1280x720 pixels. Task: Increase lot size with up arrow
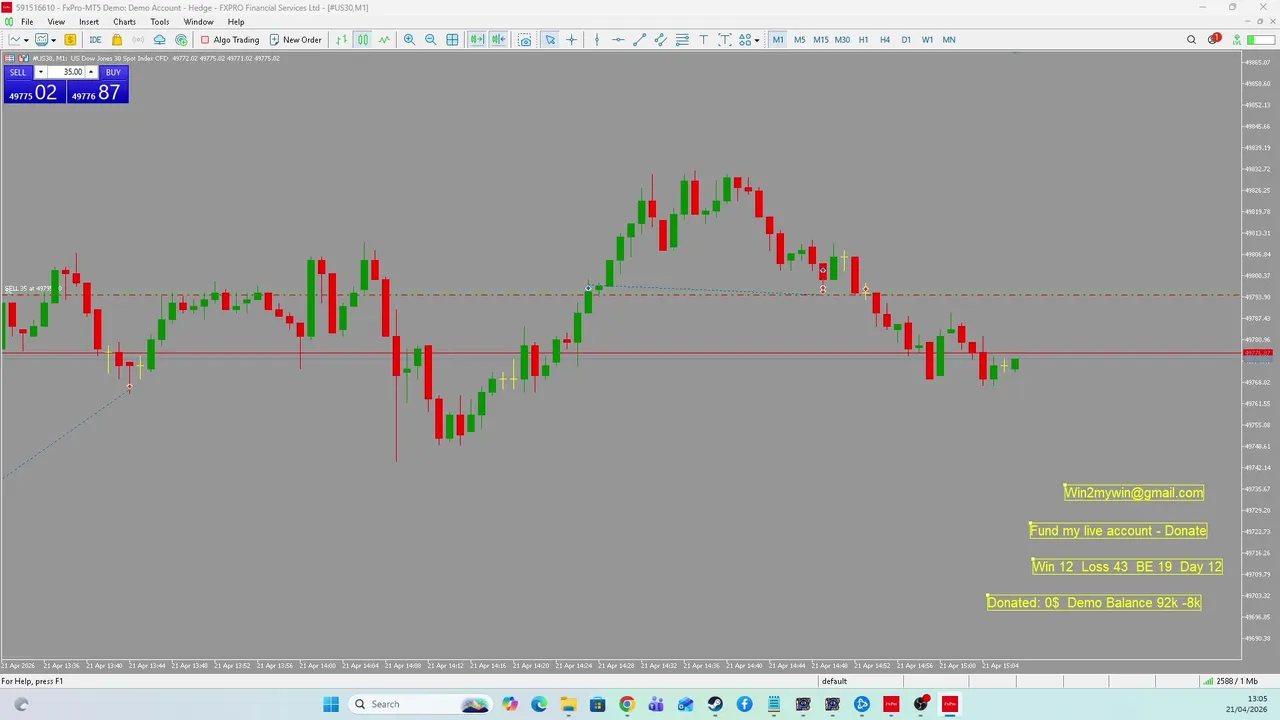91,72
